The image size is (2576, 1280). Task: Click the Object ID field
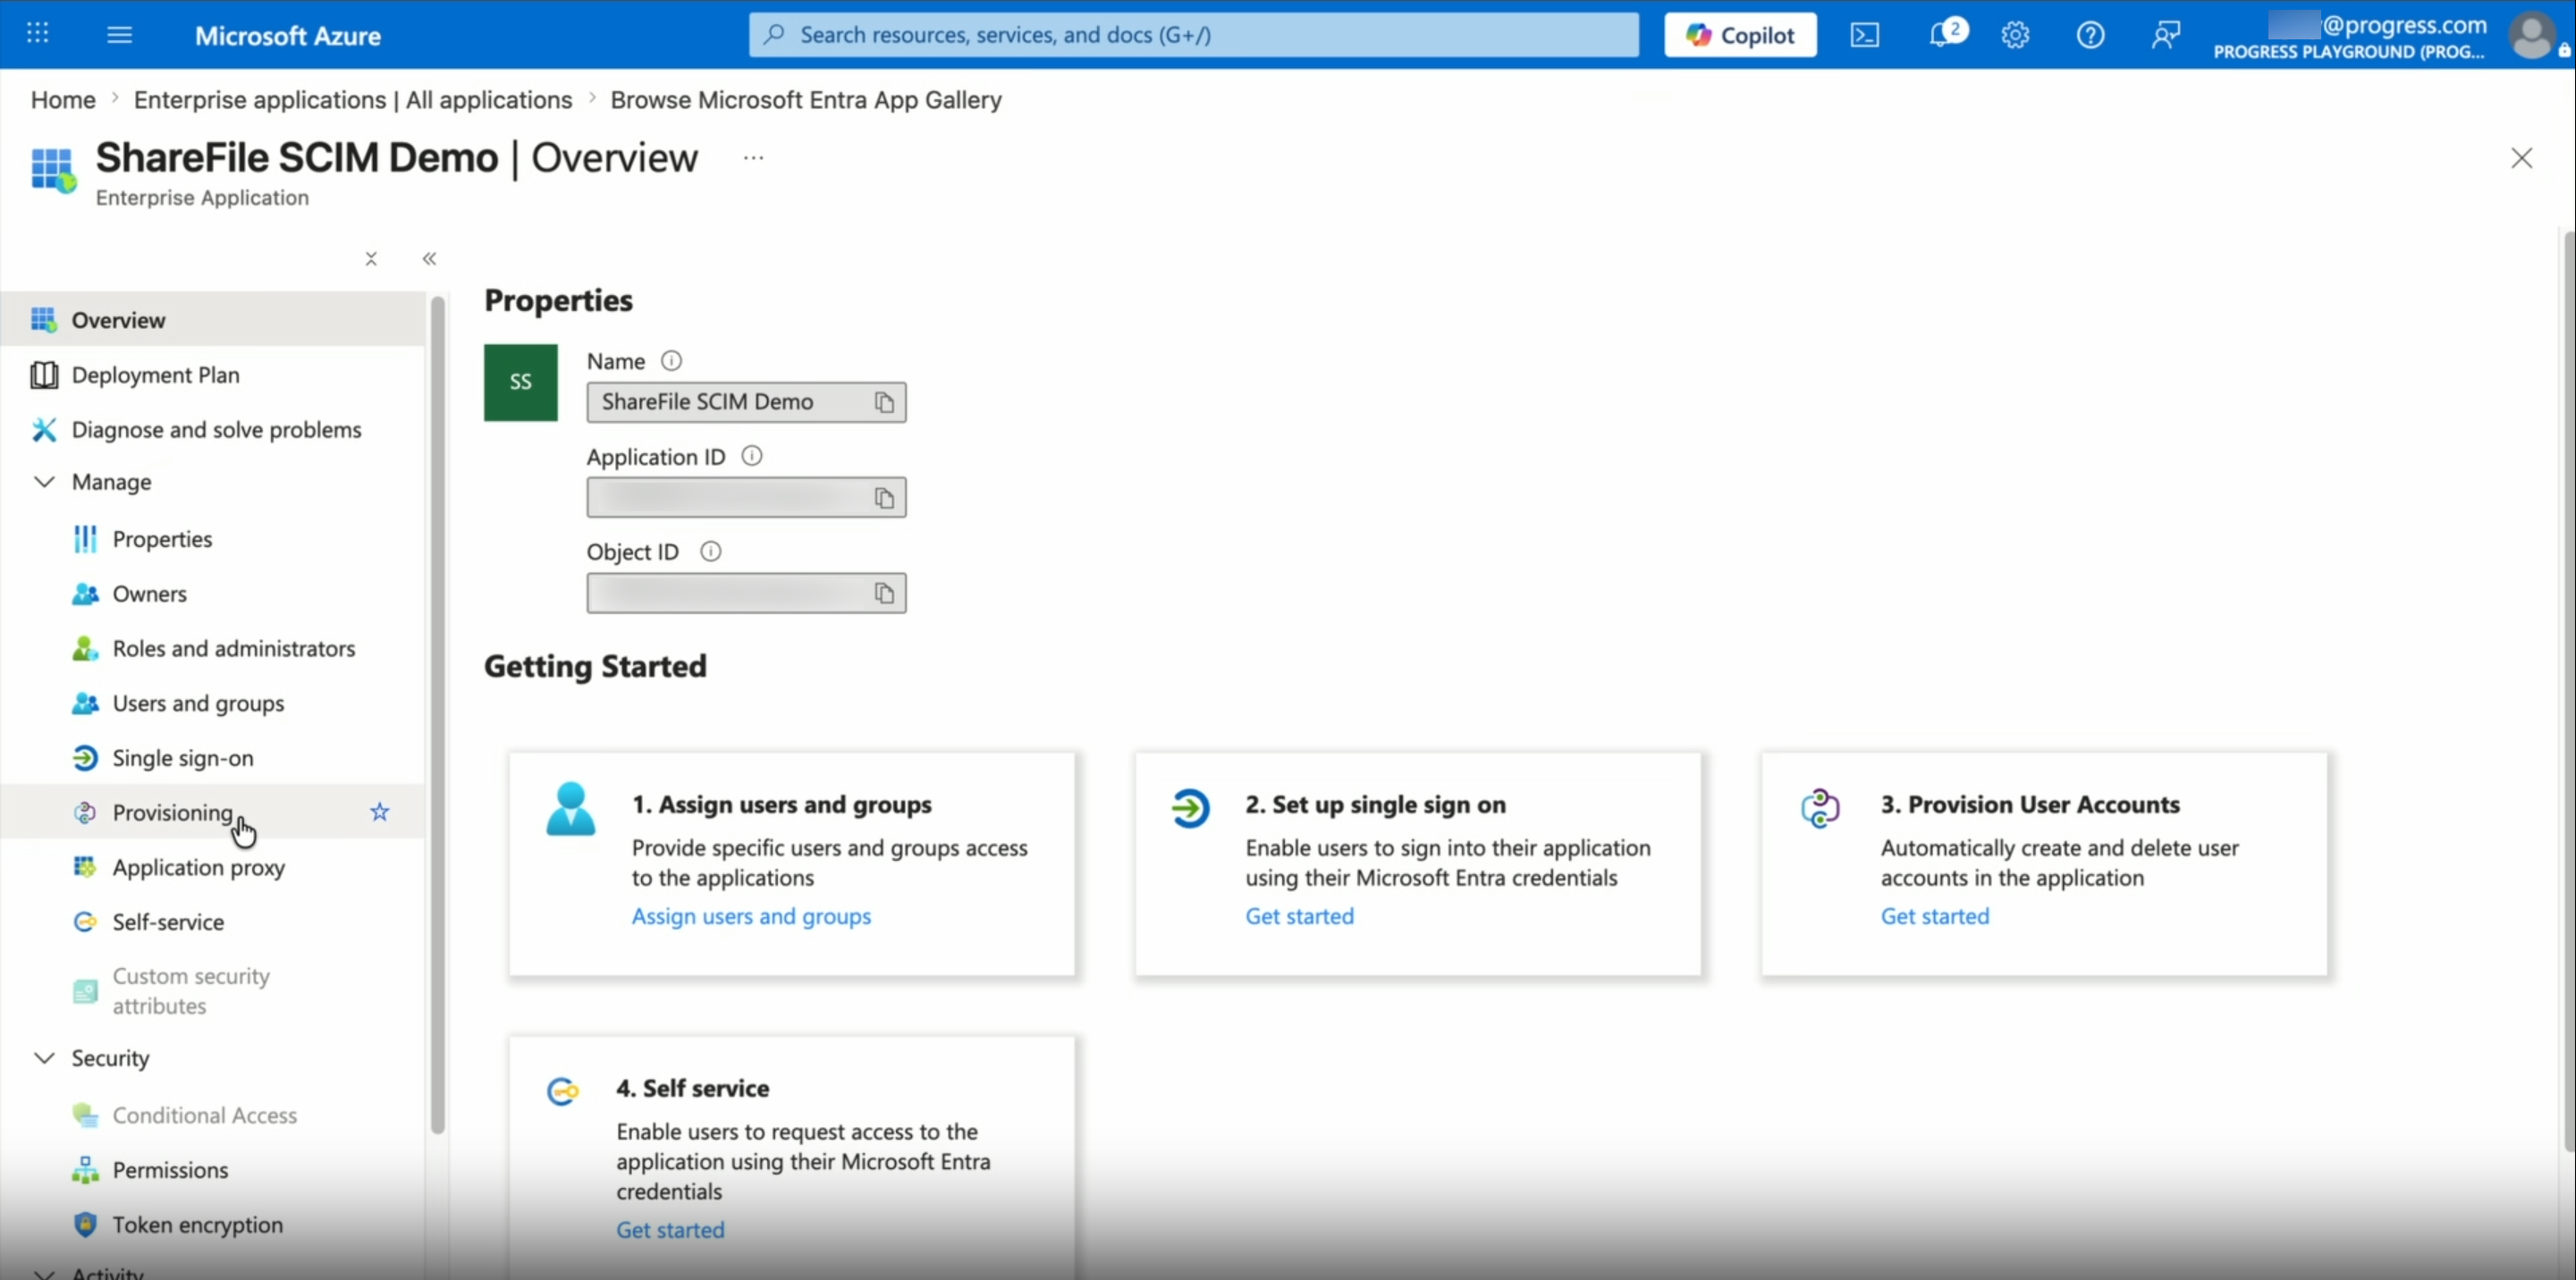point(746,593)
